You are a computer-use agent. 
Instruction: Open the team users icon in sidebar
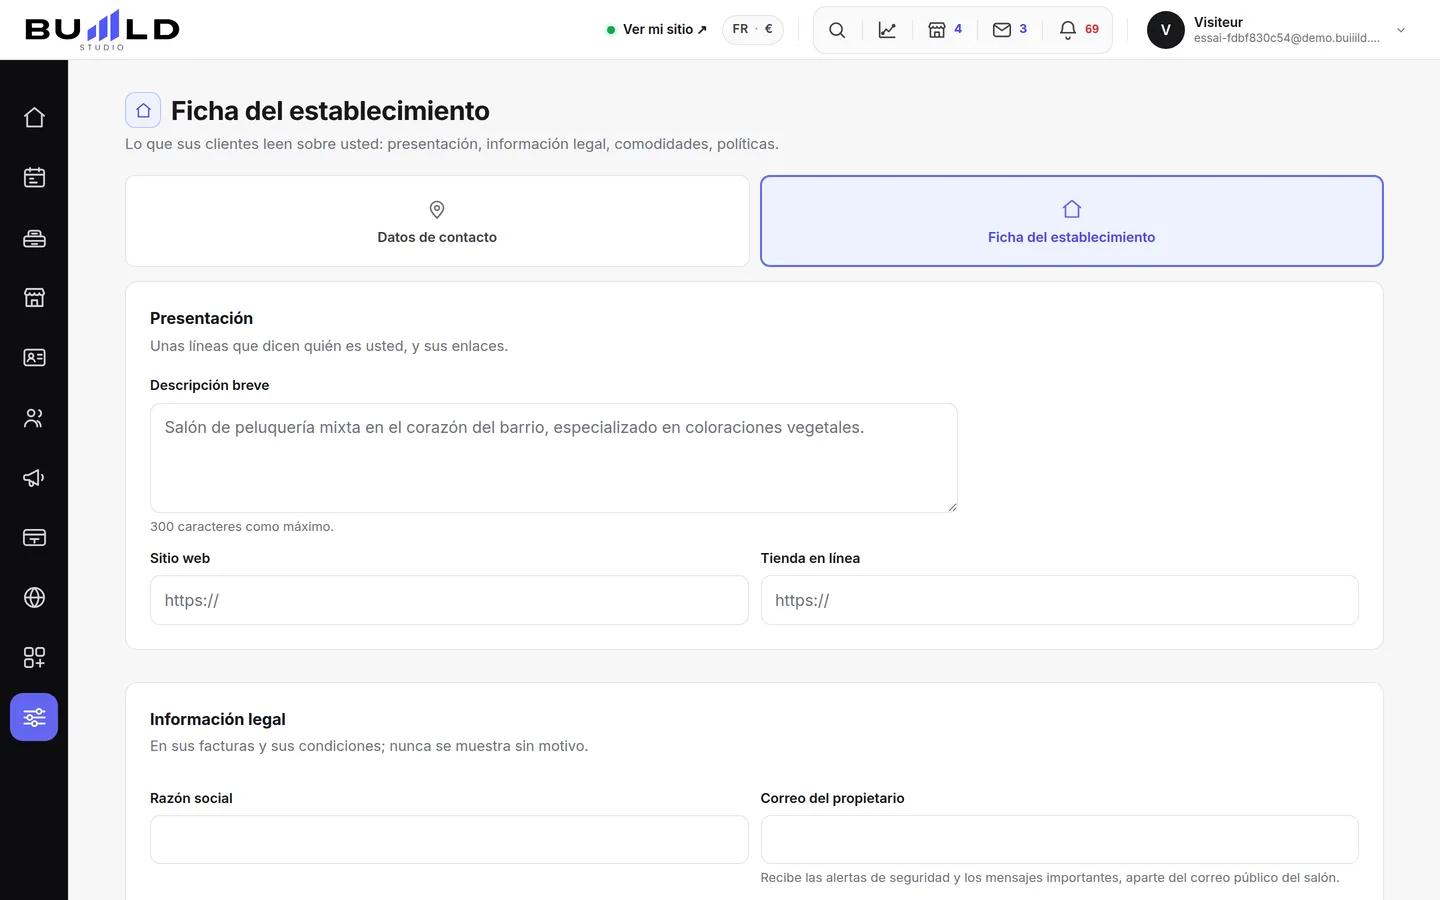pyautogui.click(x=34, y=417)
